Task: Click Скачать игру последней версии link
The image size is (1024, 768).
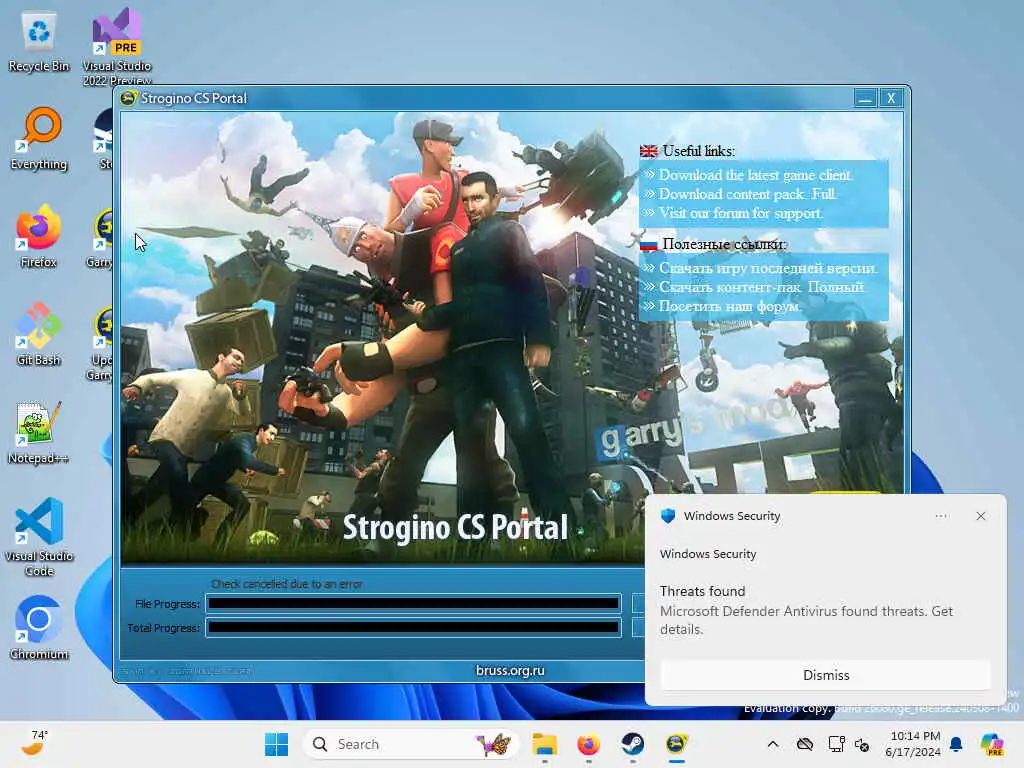Action: point(769,268)
